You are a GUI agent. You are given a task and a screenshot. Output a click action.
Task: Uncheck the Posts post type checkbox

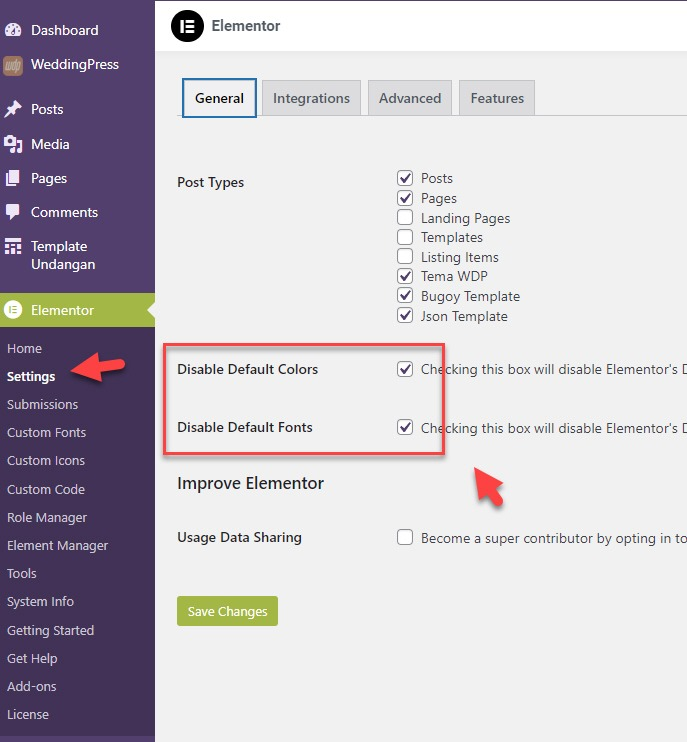tap(405, 178)
